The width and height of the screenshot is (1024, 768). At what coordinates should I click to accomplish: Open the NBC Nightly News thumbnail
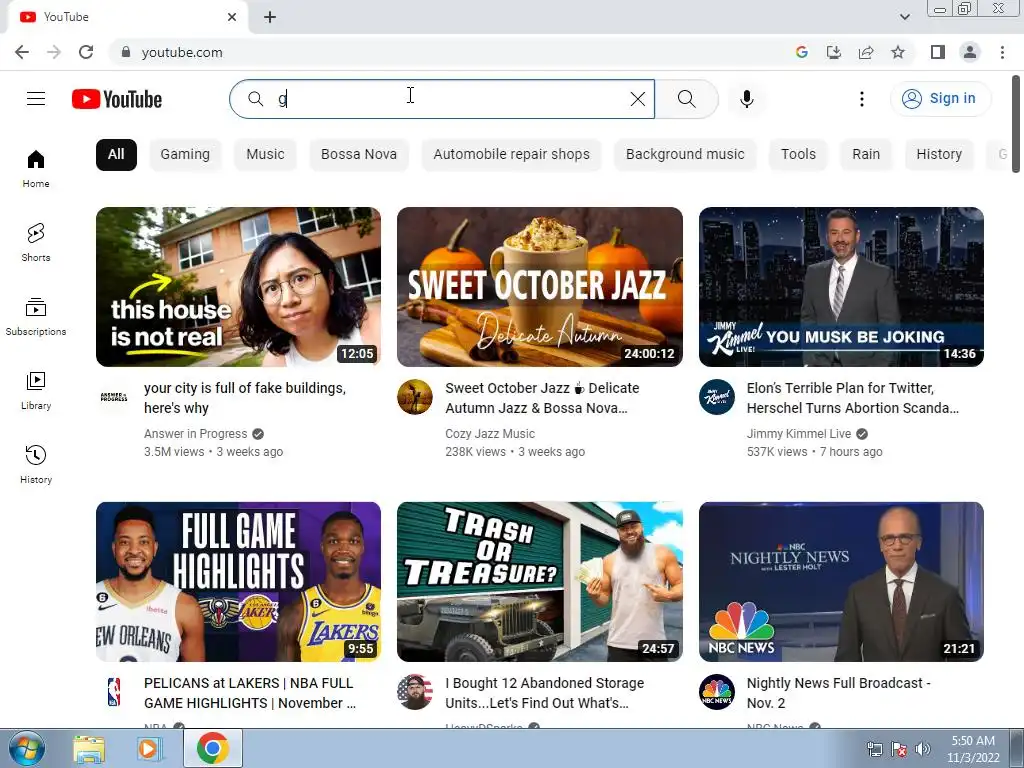[841, 581]
